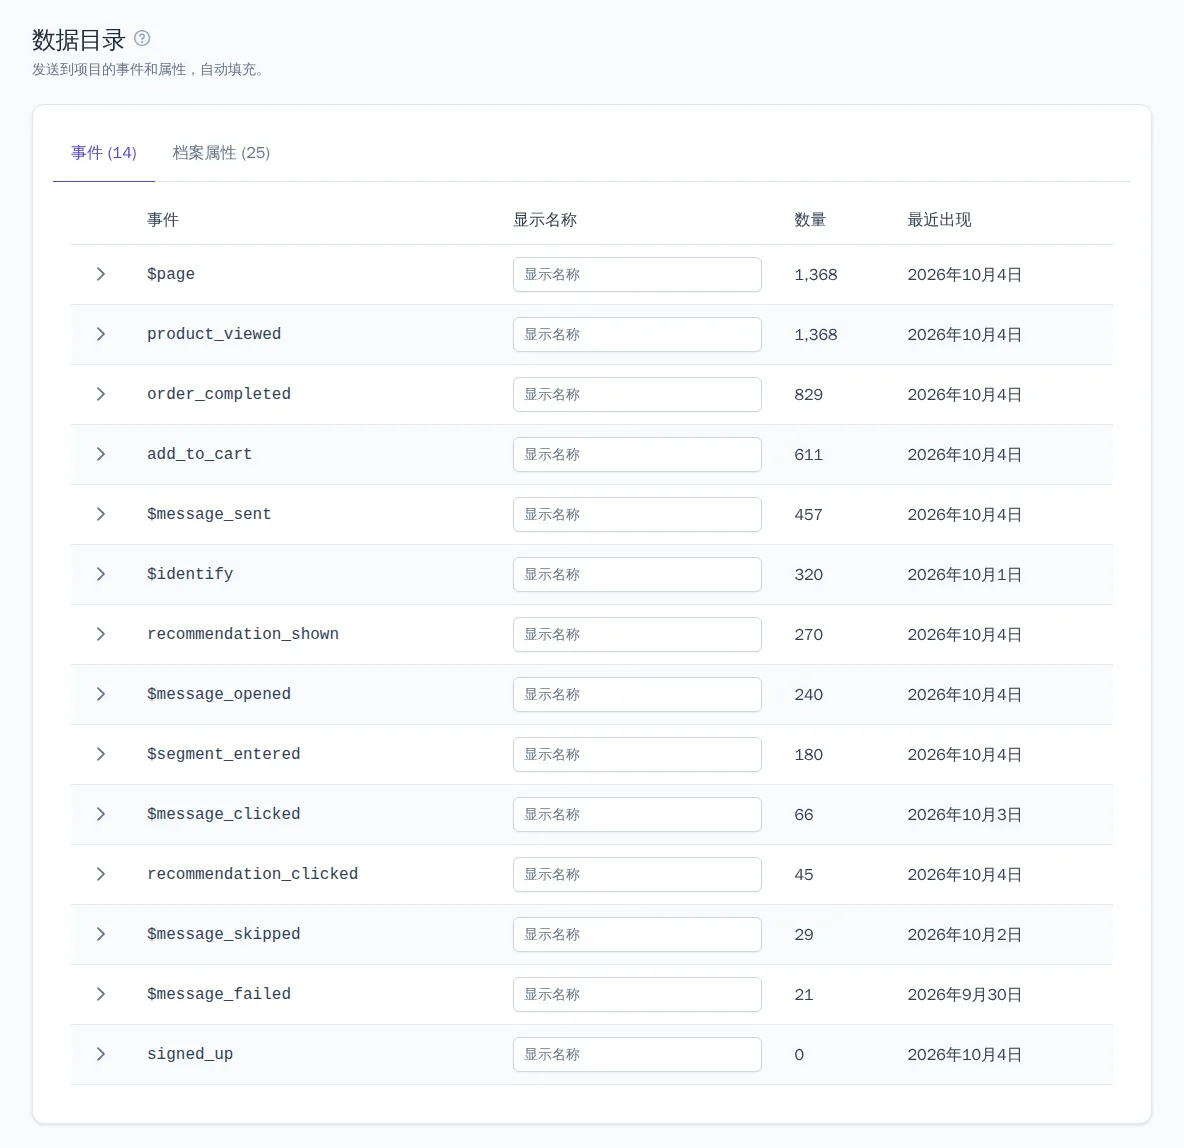Click the 829 count for order_completed
Screen dimensions: 1184x1148
coord(808,394)
